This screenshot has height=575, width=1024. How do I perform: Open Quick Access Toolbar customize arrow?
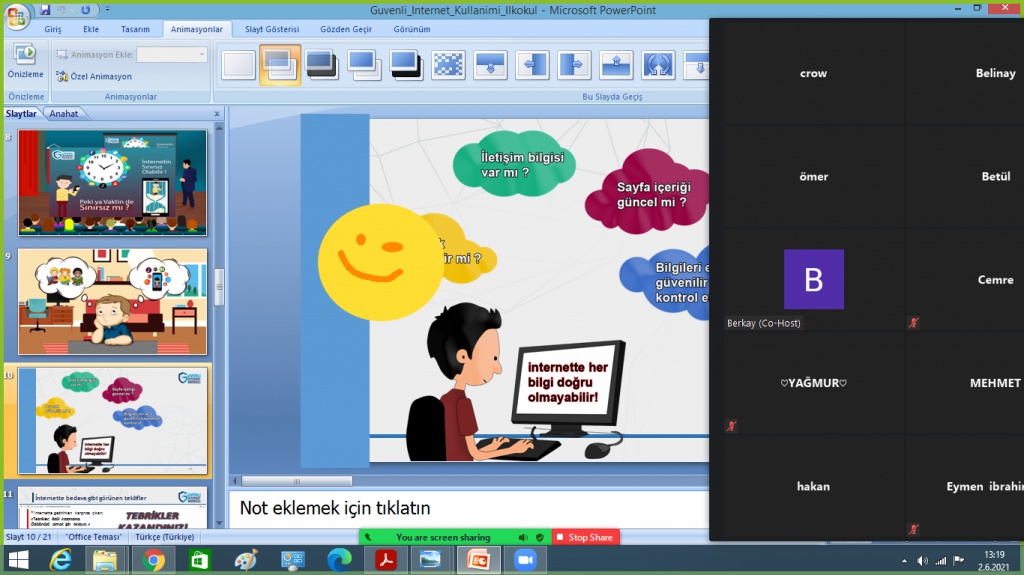(107, 10)
